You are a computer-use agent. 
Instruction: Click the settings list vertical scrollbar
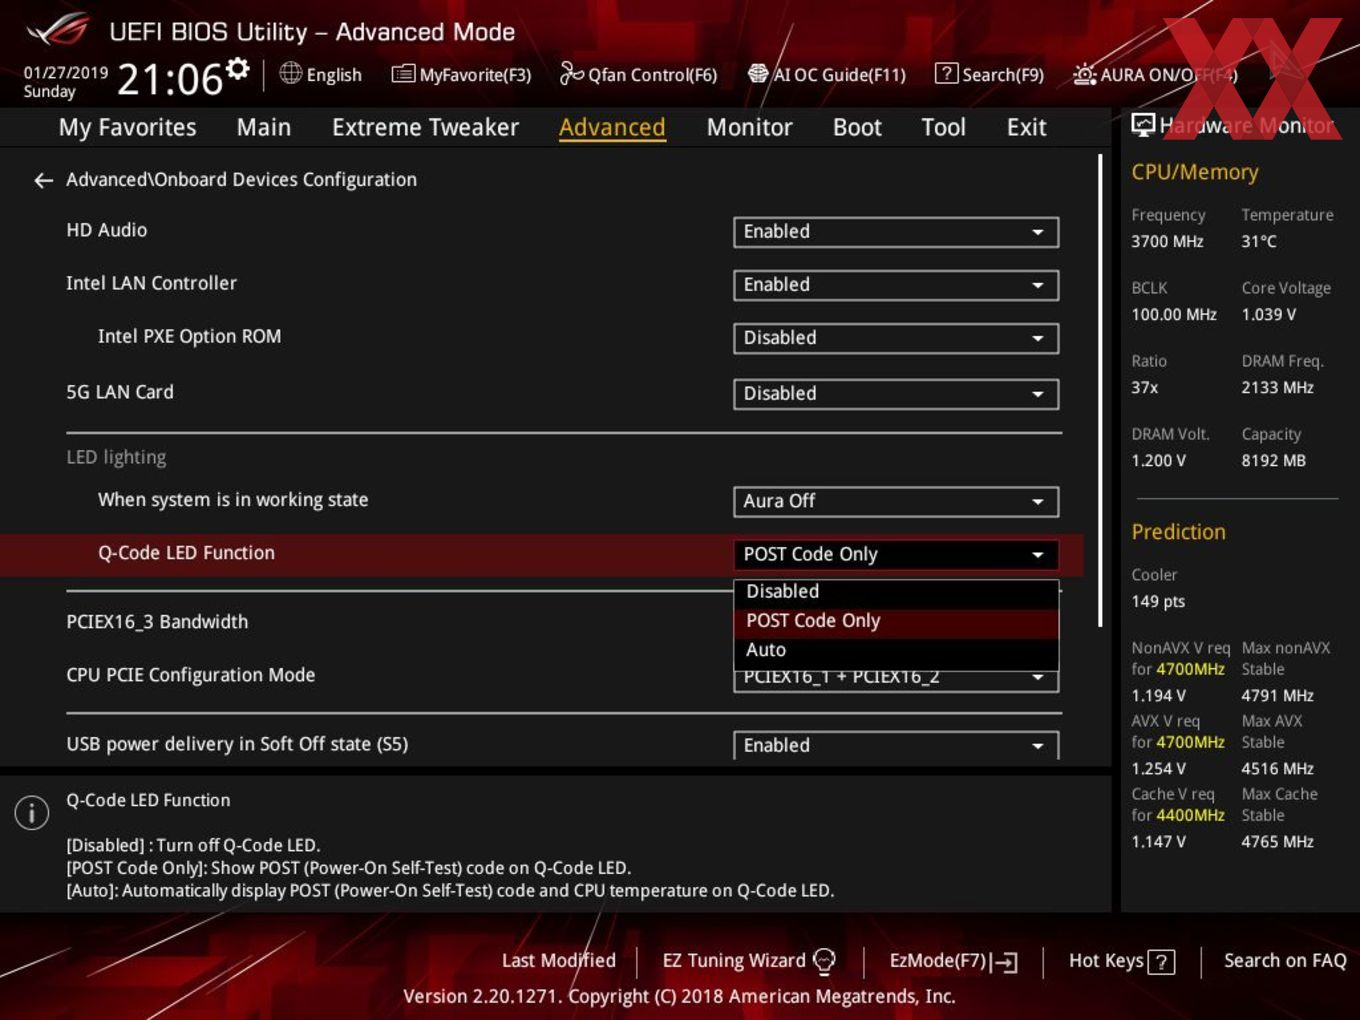click(x=1100, y=390)
